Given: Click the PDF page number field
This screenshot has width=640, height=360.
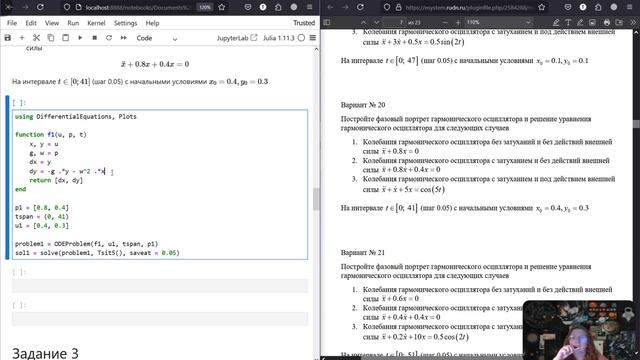Looking at the screenshot, I should [x=394, y=22].
